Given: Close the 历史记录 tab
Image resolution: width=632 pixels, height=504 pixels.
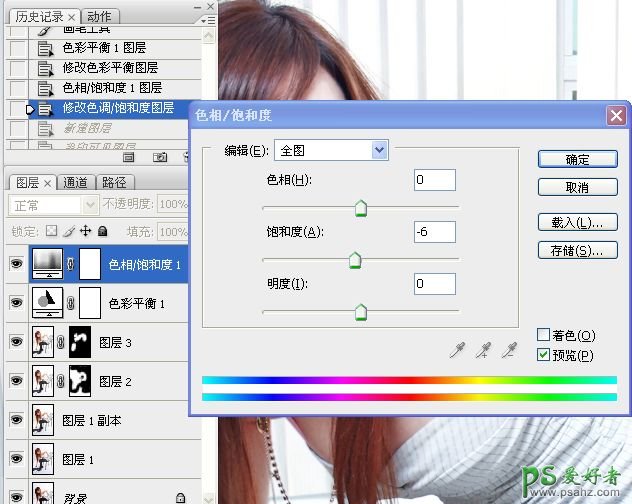Looking at the screenshot, I should [x=71, y=17].
